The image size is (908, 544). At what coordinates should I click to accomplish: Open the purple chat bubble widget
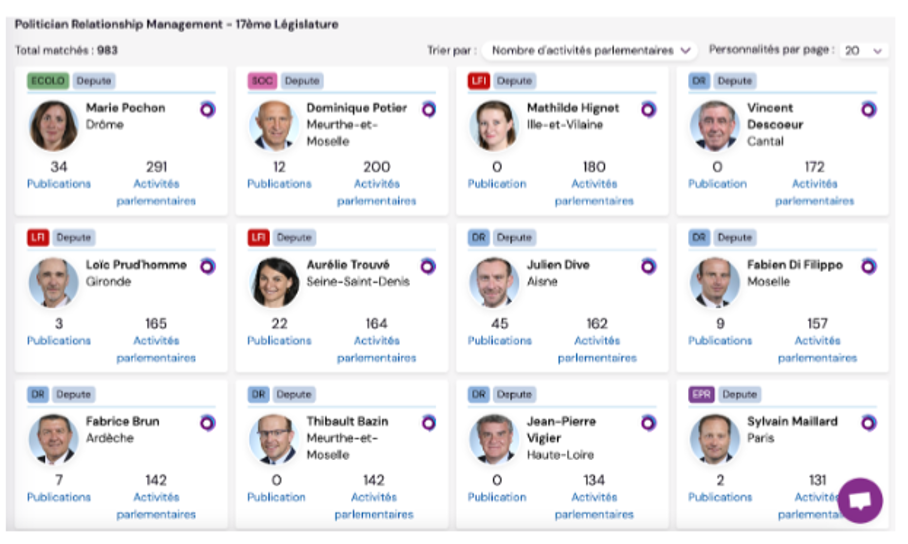point(860,500)
